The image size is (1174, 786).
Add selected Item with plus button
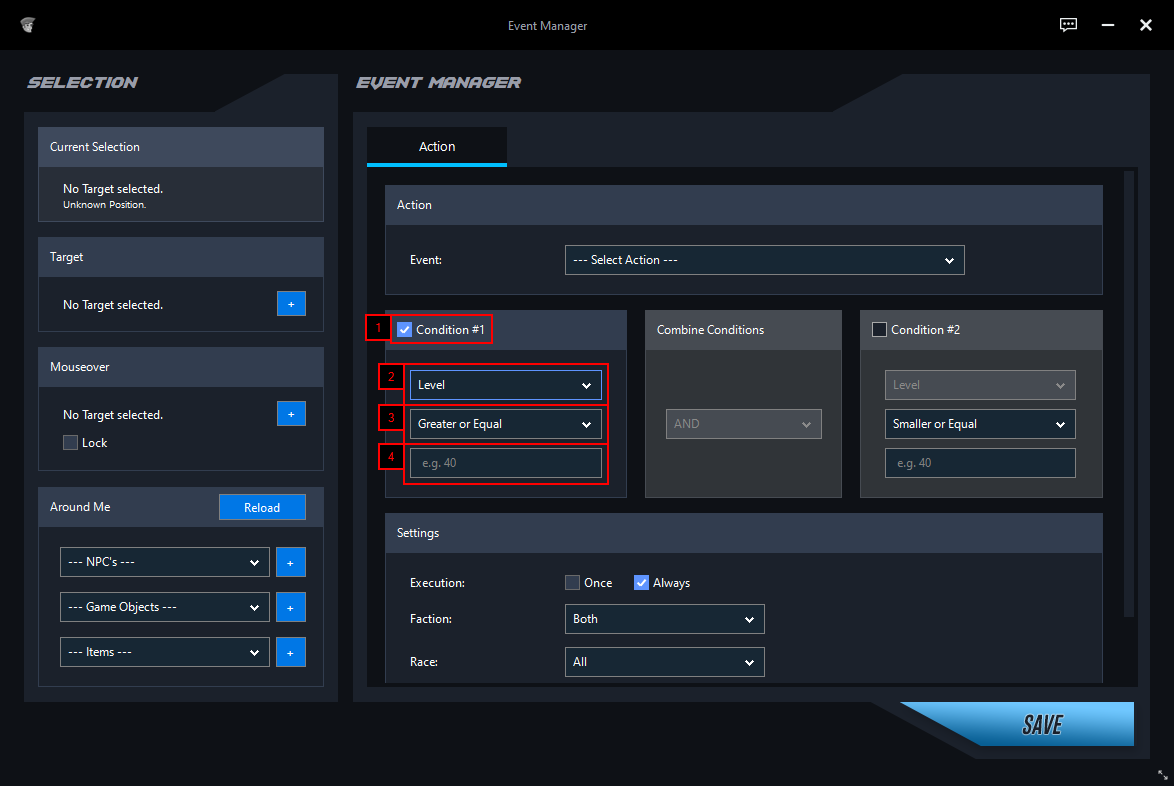coord(291,652)
